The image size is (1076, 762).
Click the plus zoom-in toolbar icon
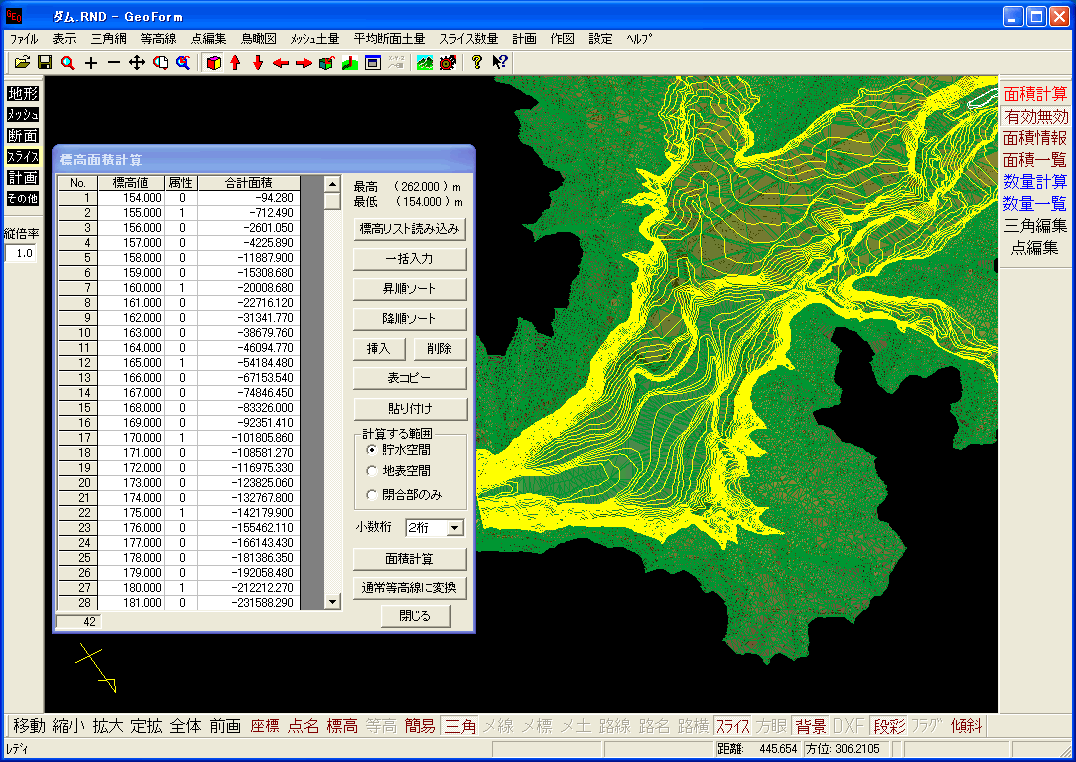[91, 63]
